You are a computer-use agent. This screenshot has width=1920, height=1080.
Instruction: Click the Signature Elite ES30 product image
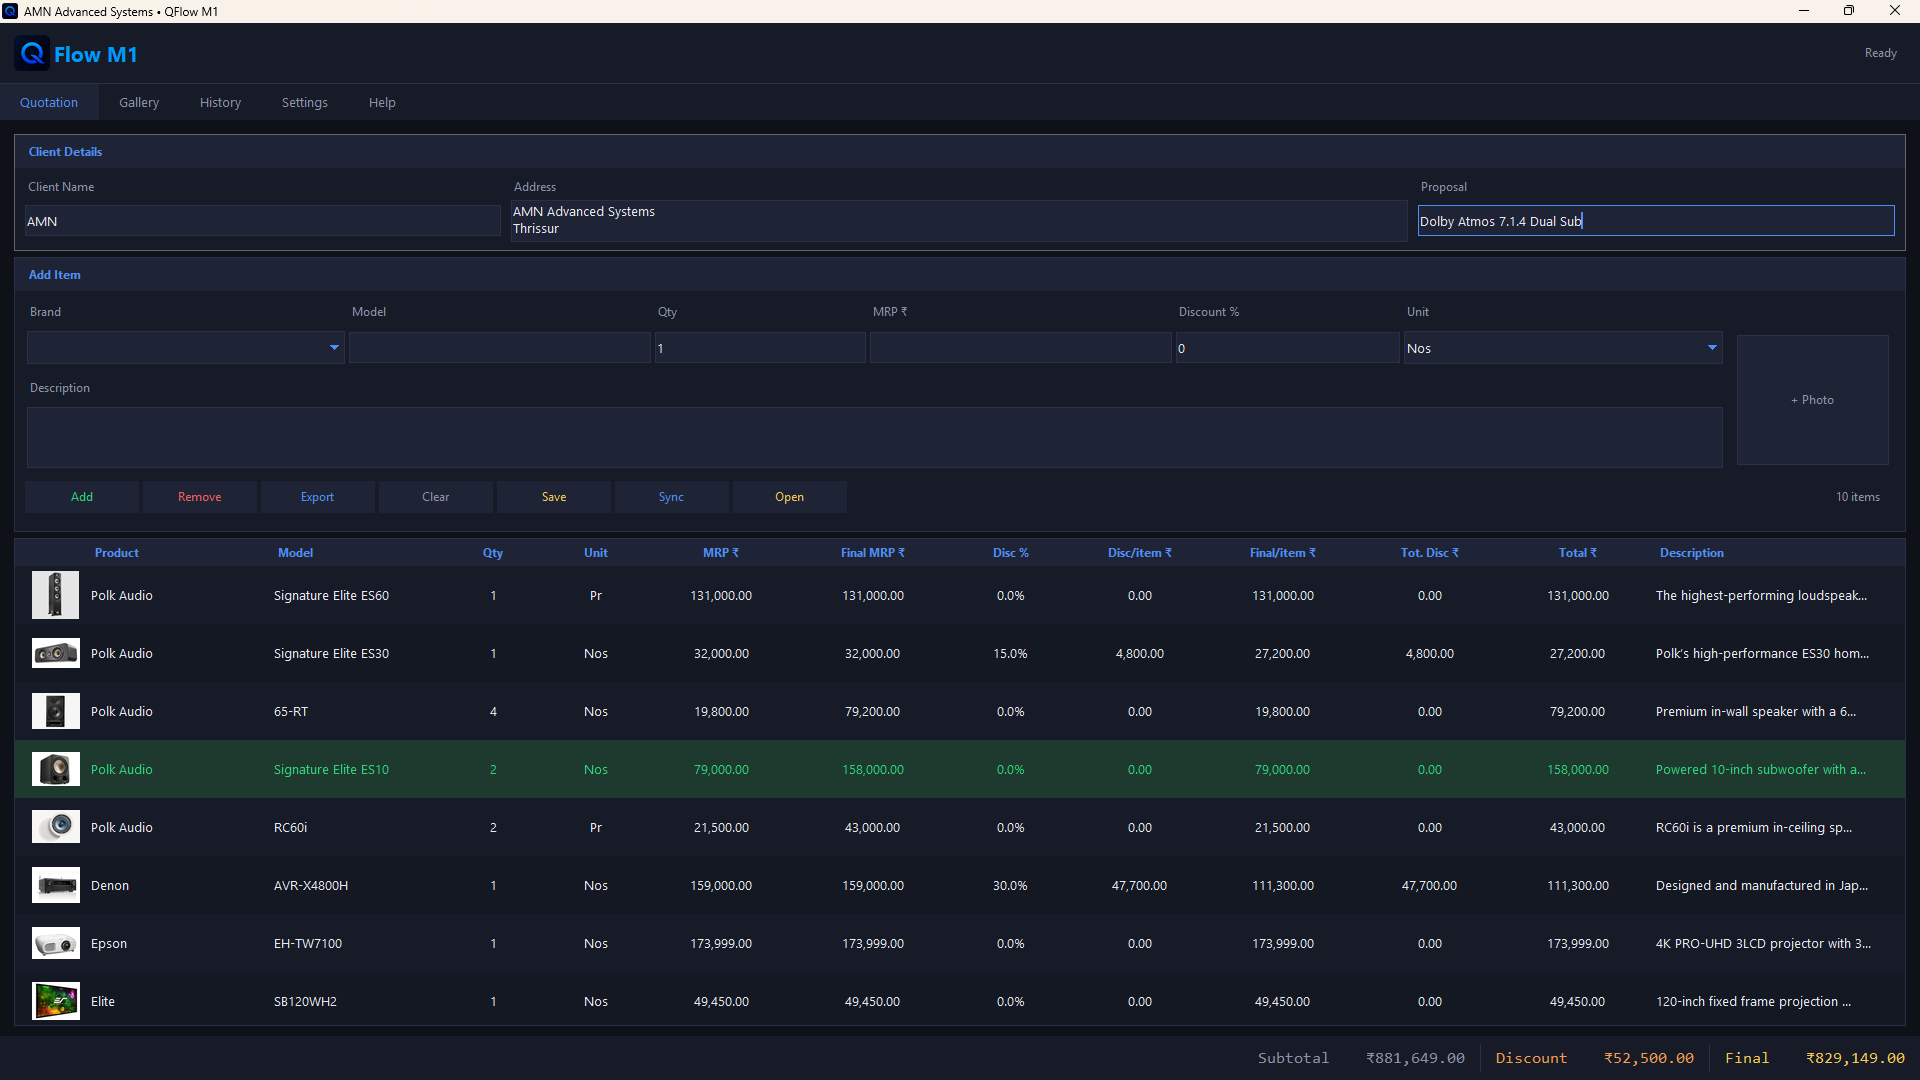pyautogui.click(x=55, y=653)
